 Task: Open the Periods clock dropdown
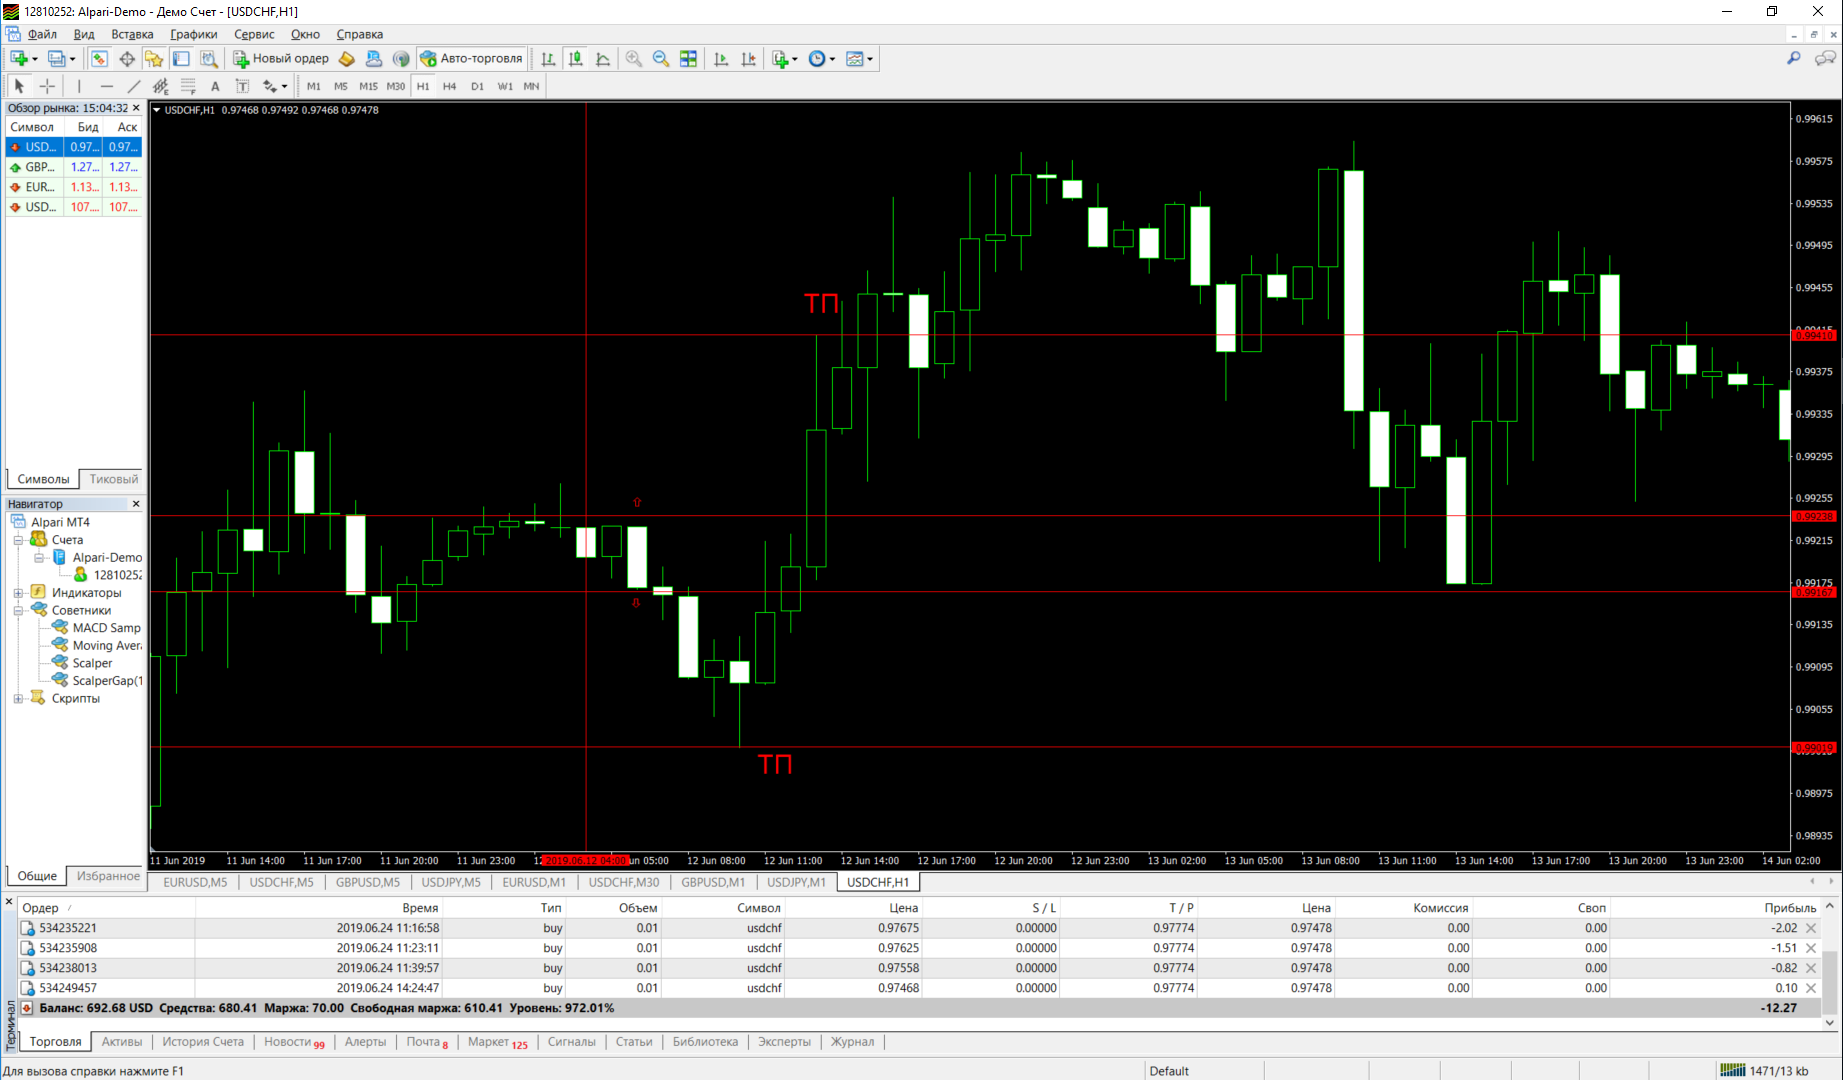[822, 59]
